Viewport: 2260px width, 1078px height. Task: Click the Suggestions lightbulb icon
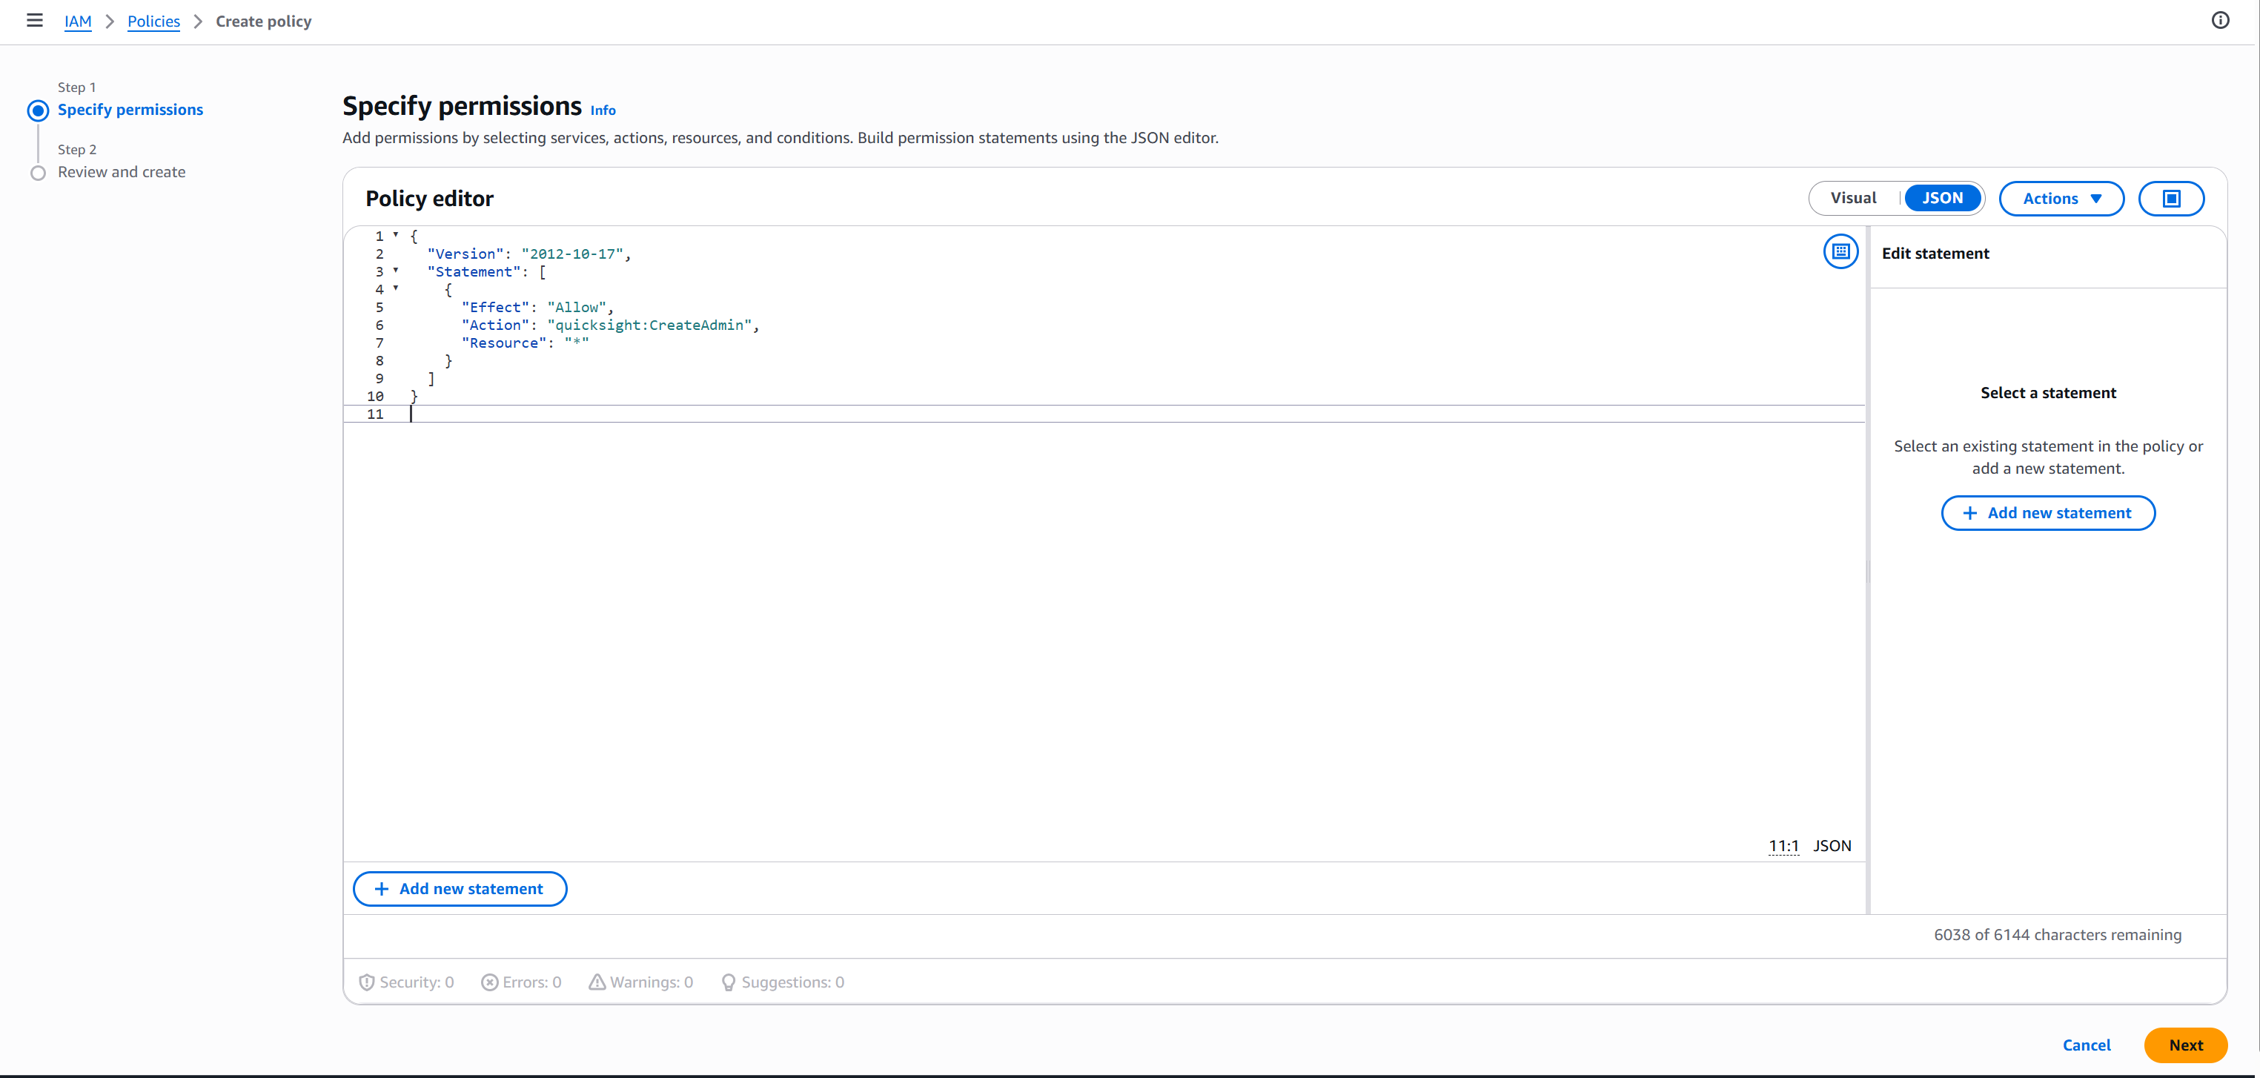tap(729, 982)
